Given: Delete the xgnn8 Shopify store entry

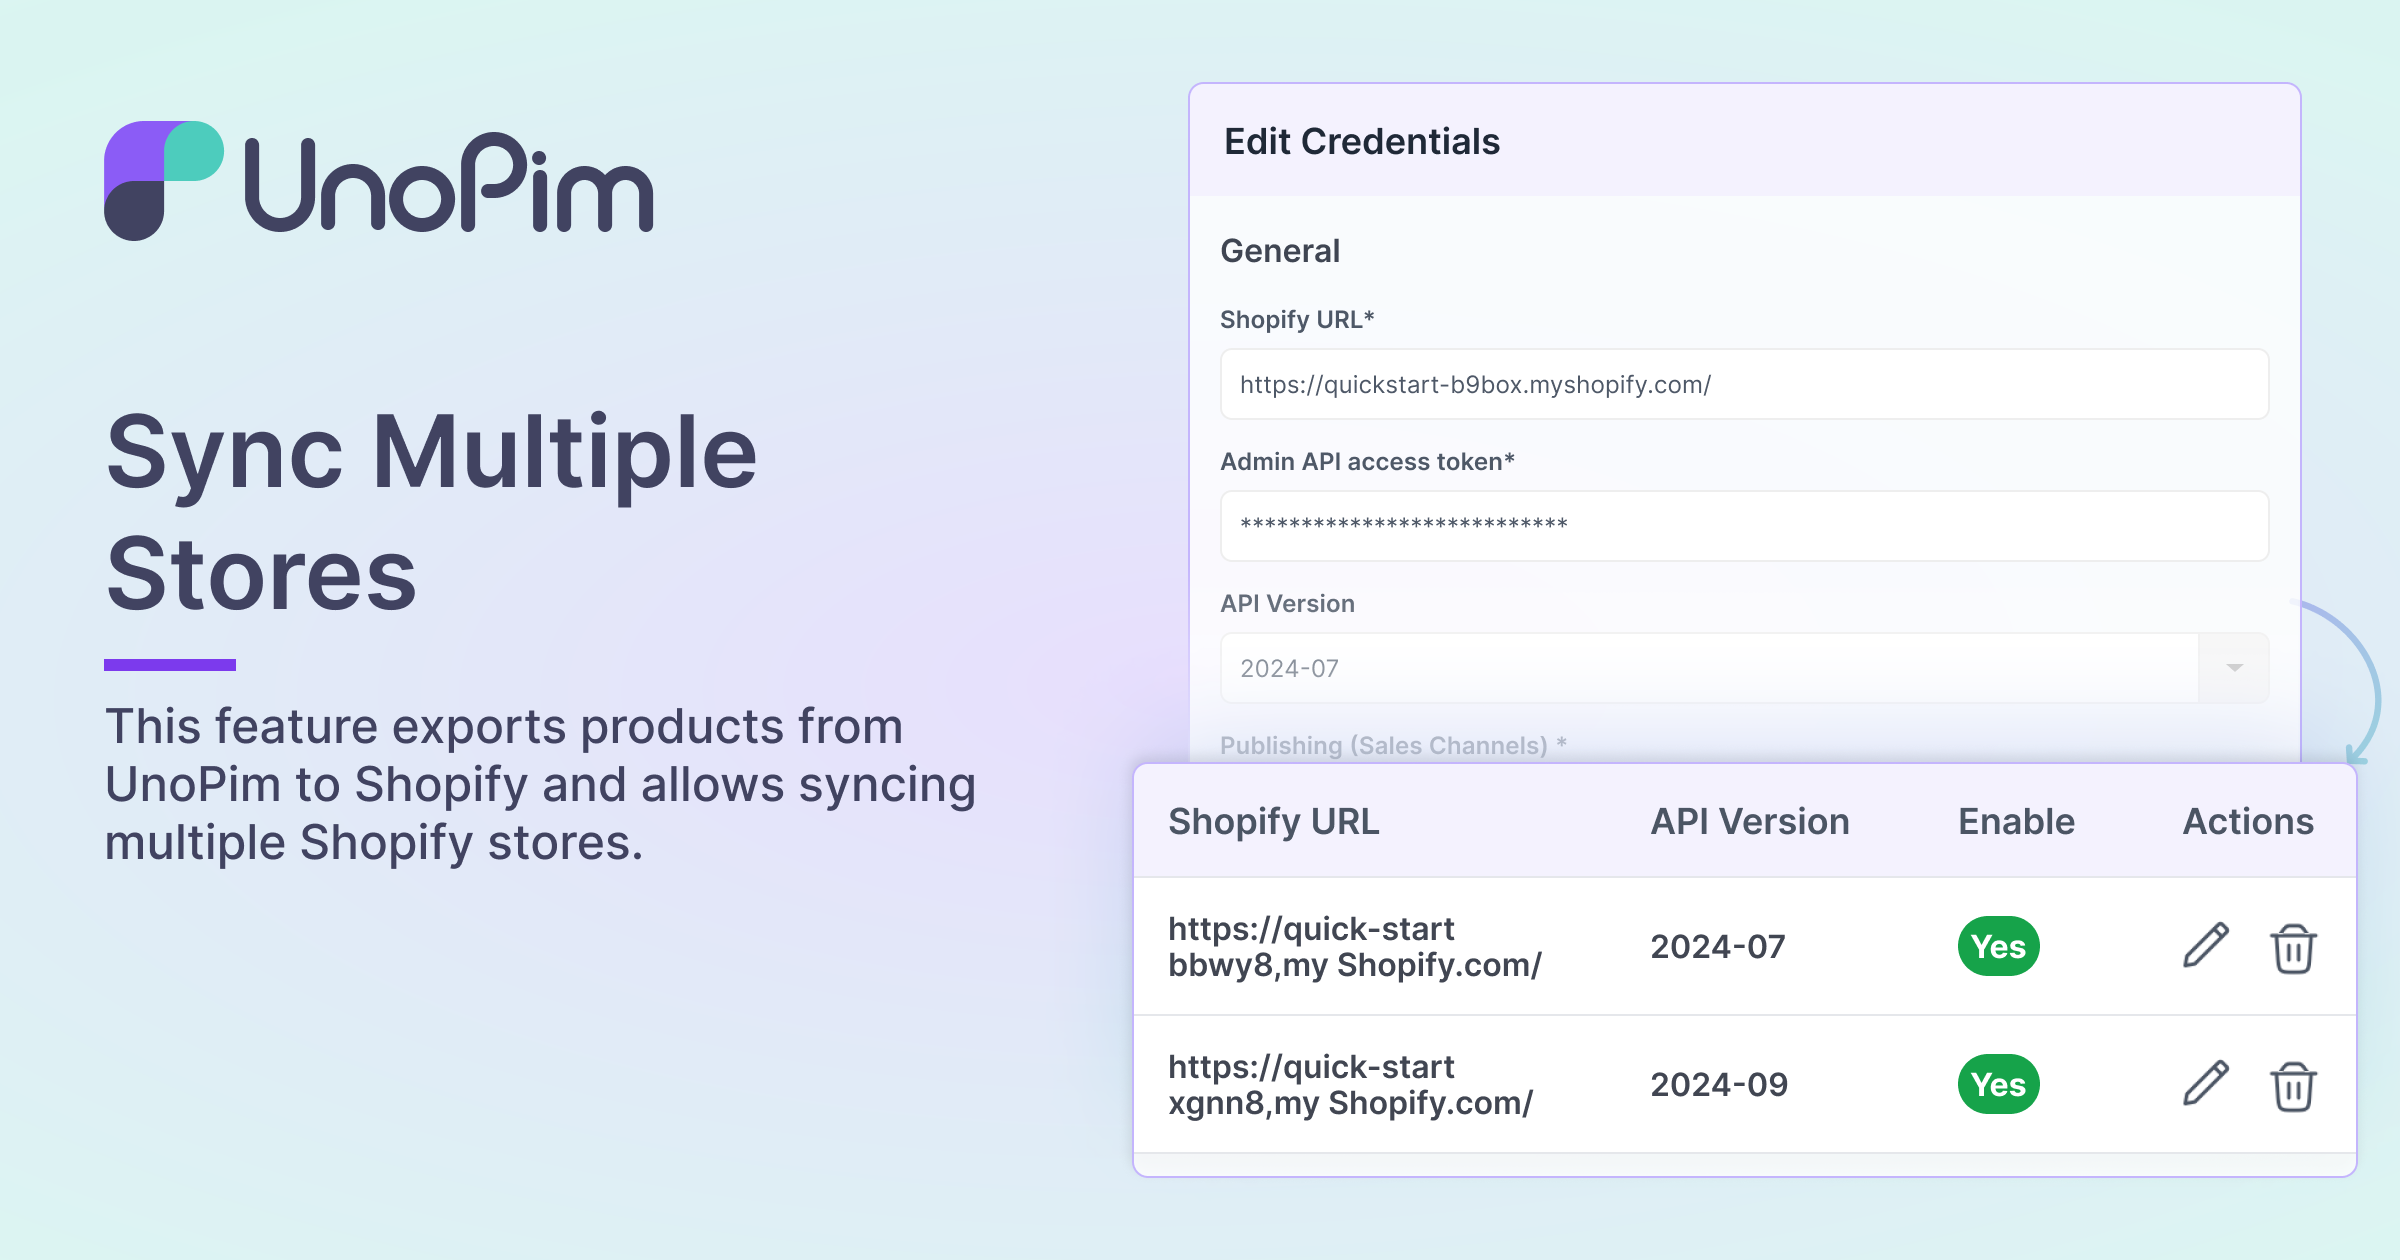Looking at the screenshot, I should point(2293,1085).
